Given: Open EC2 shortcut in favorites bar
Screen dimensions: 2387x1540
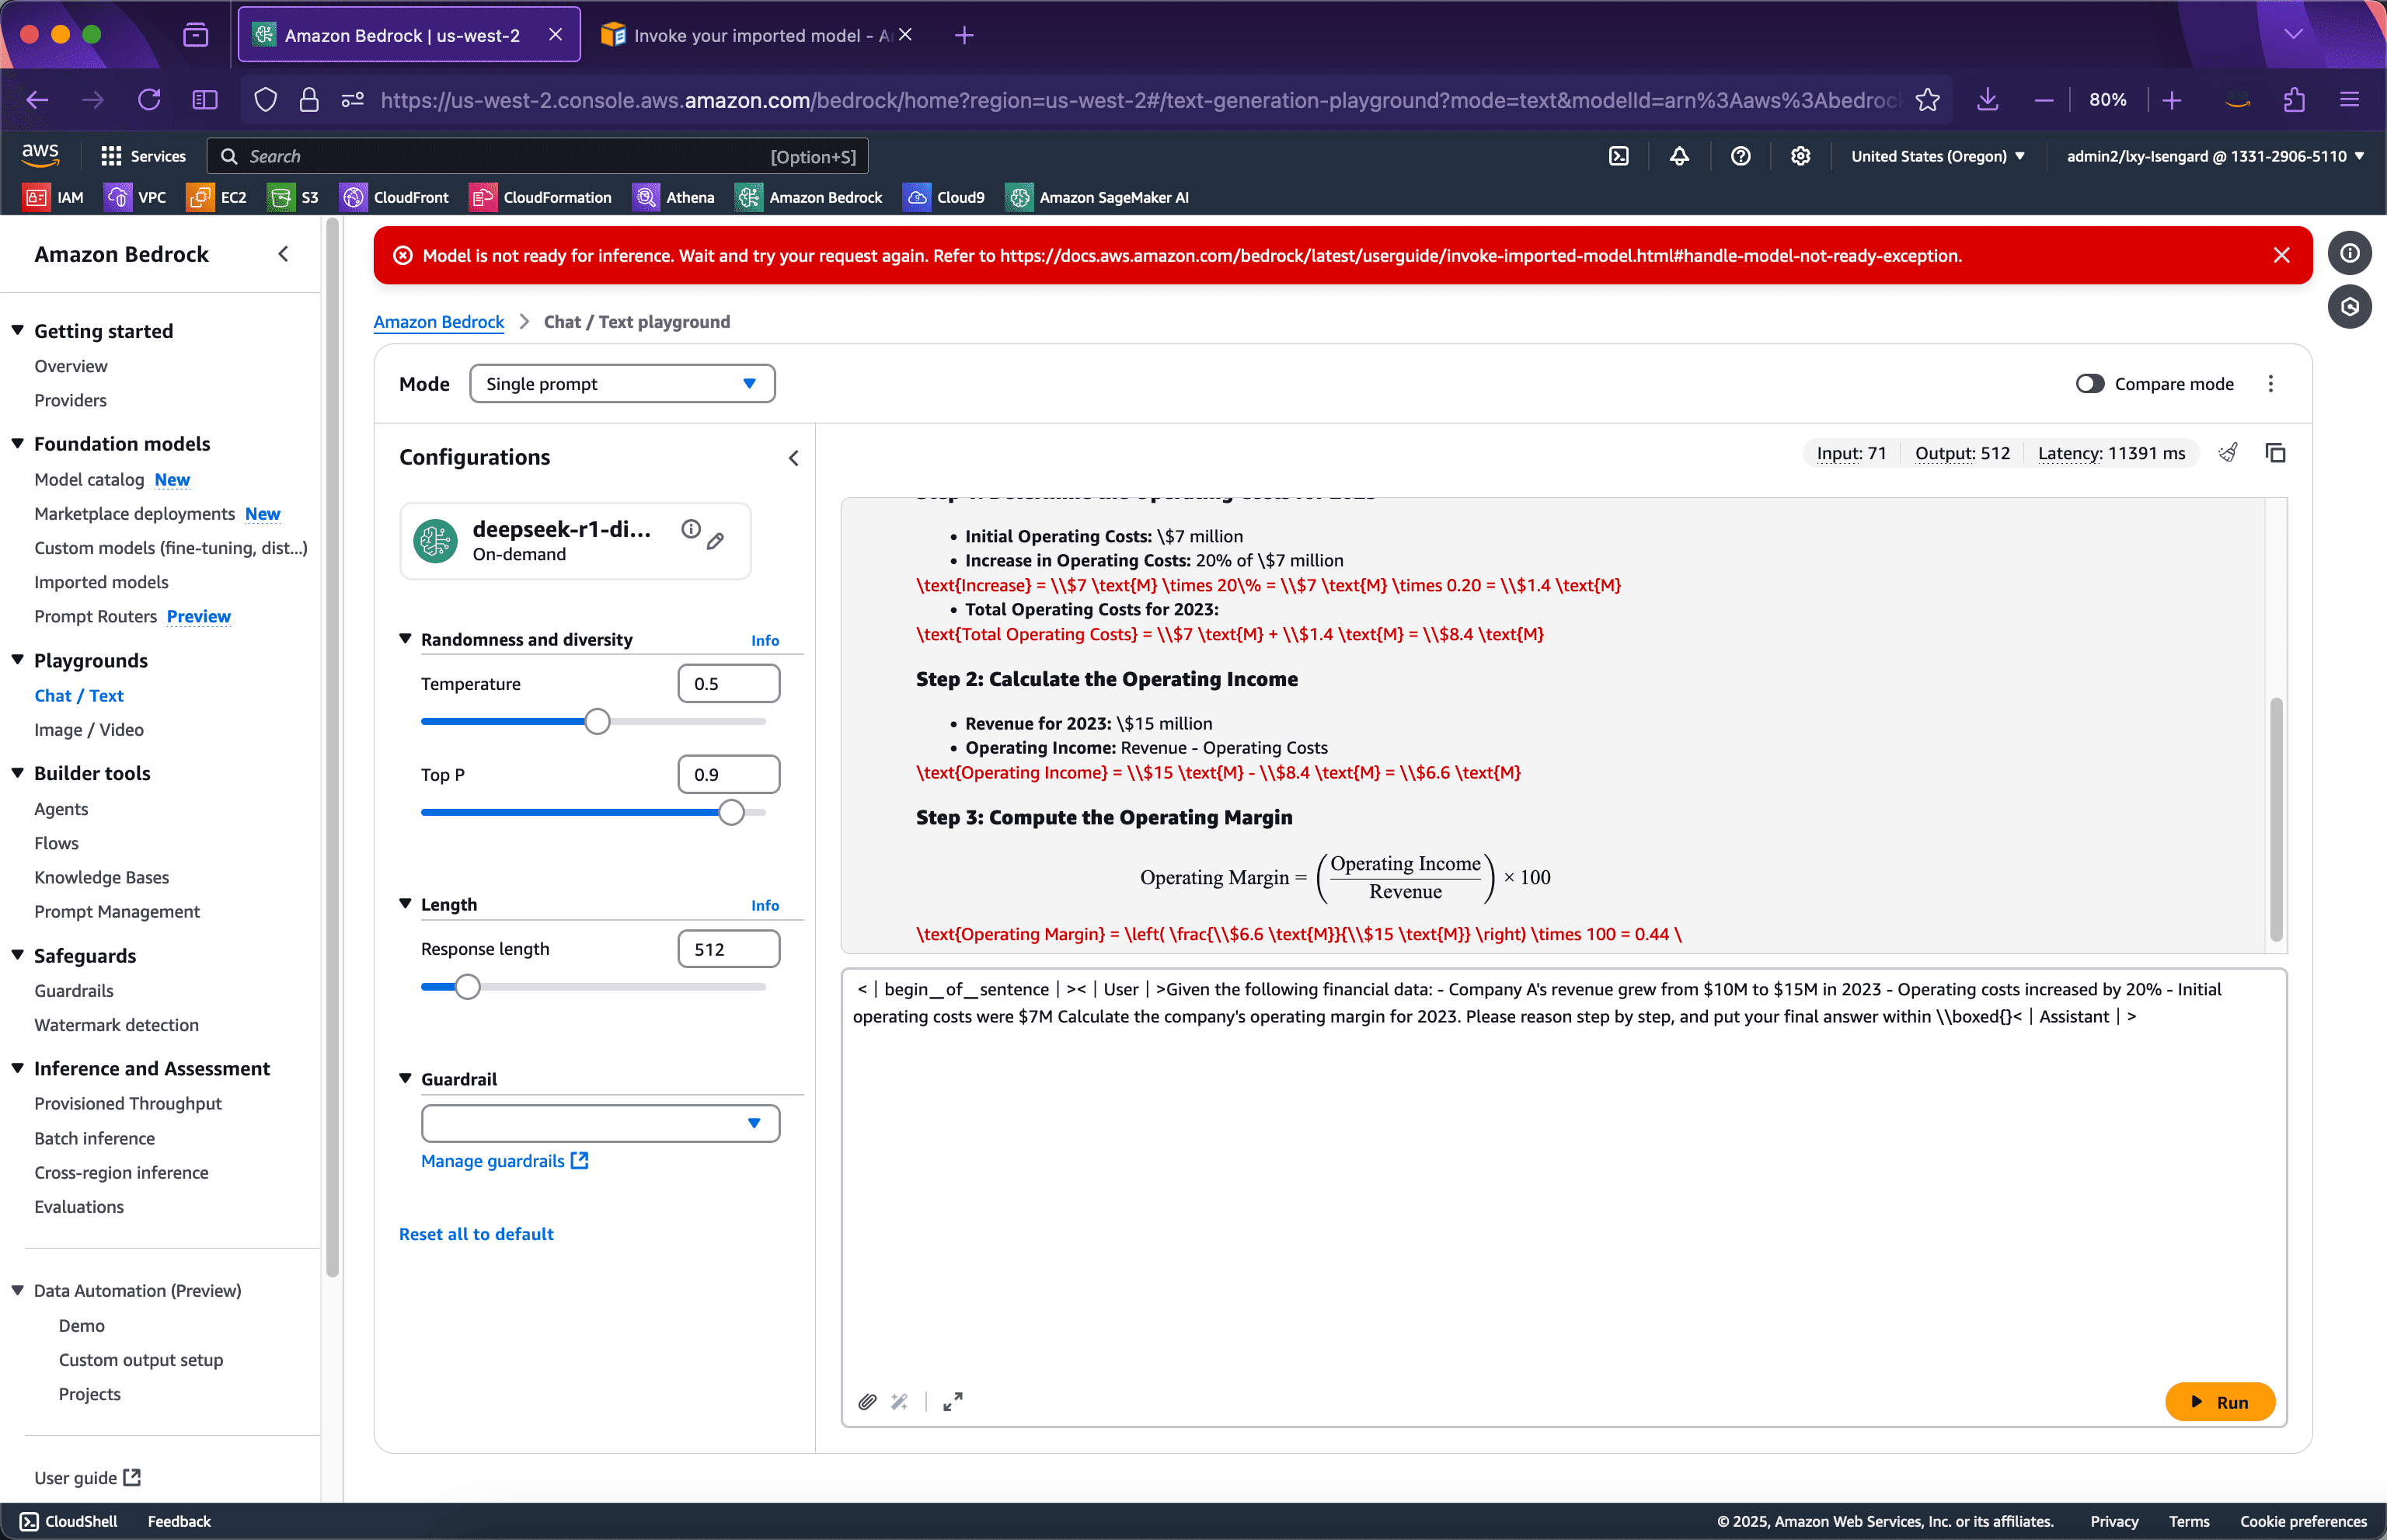Looking at the screenshot, I should click(x=217, y=197).
